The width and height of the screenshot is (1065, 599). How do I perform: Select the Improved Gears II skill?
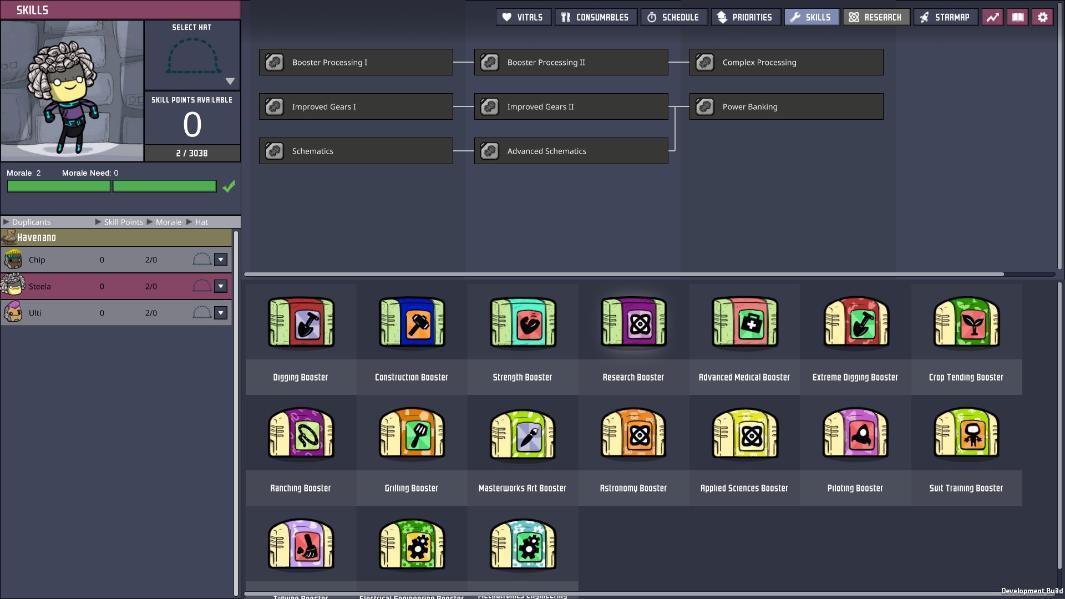click(571, 107)
